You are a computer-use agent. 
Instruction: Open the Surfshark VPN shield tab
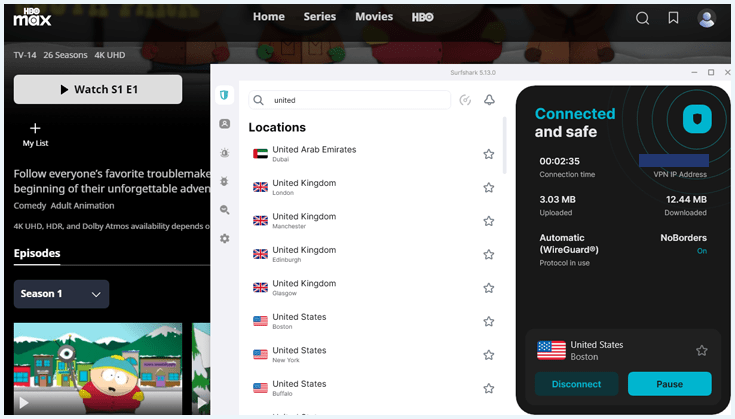(x=224, y=95)
